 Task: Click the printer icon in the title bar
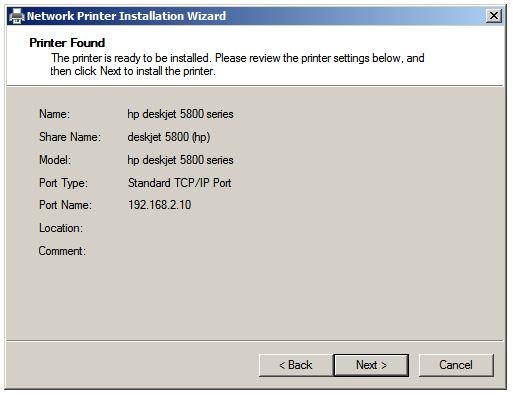17,16
